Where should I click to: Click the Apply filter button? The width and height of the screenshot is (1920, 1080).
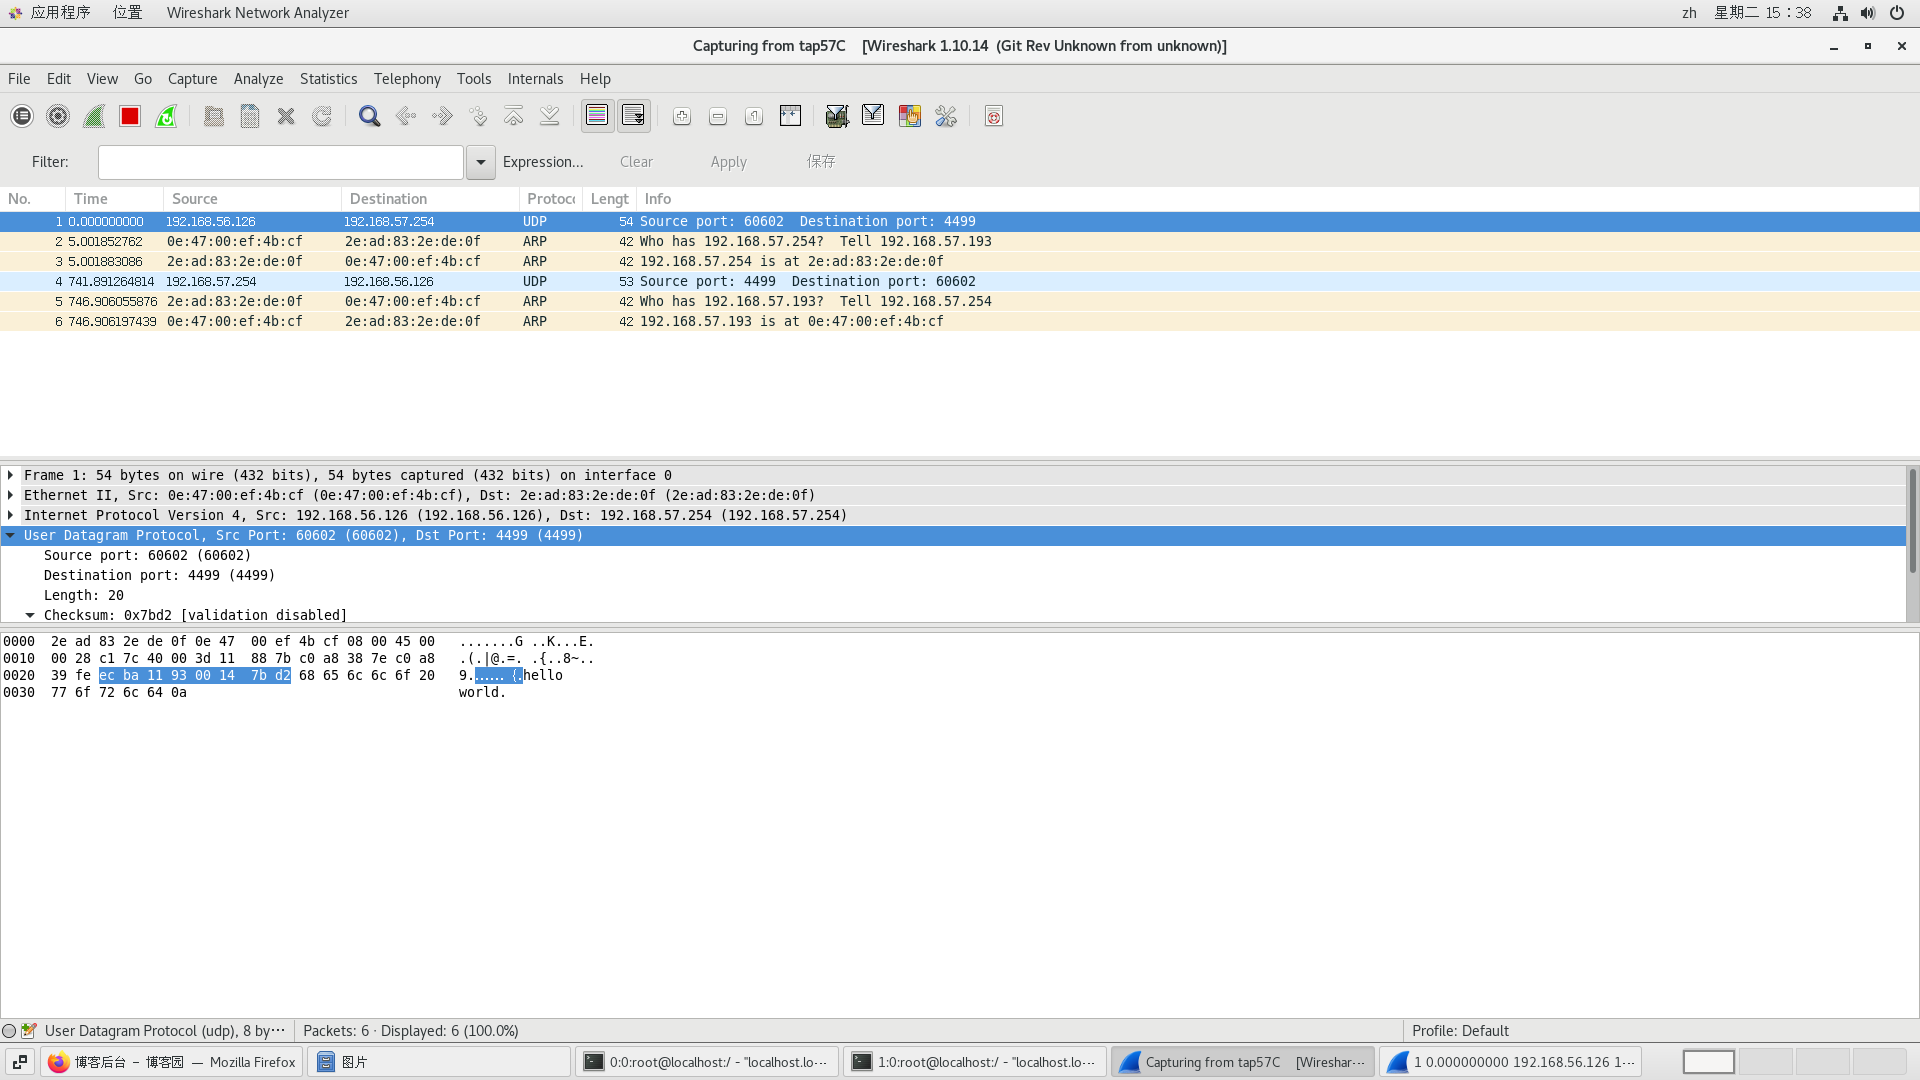pyautogui.click(x=729, y=162)
